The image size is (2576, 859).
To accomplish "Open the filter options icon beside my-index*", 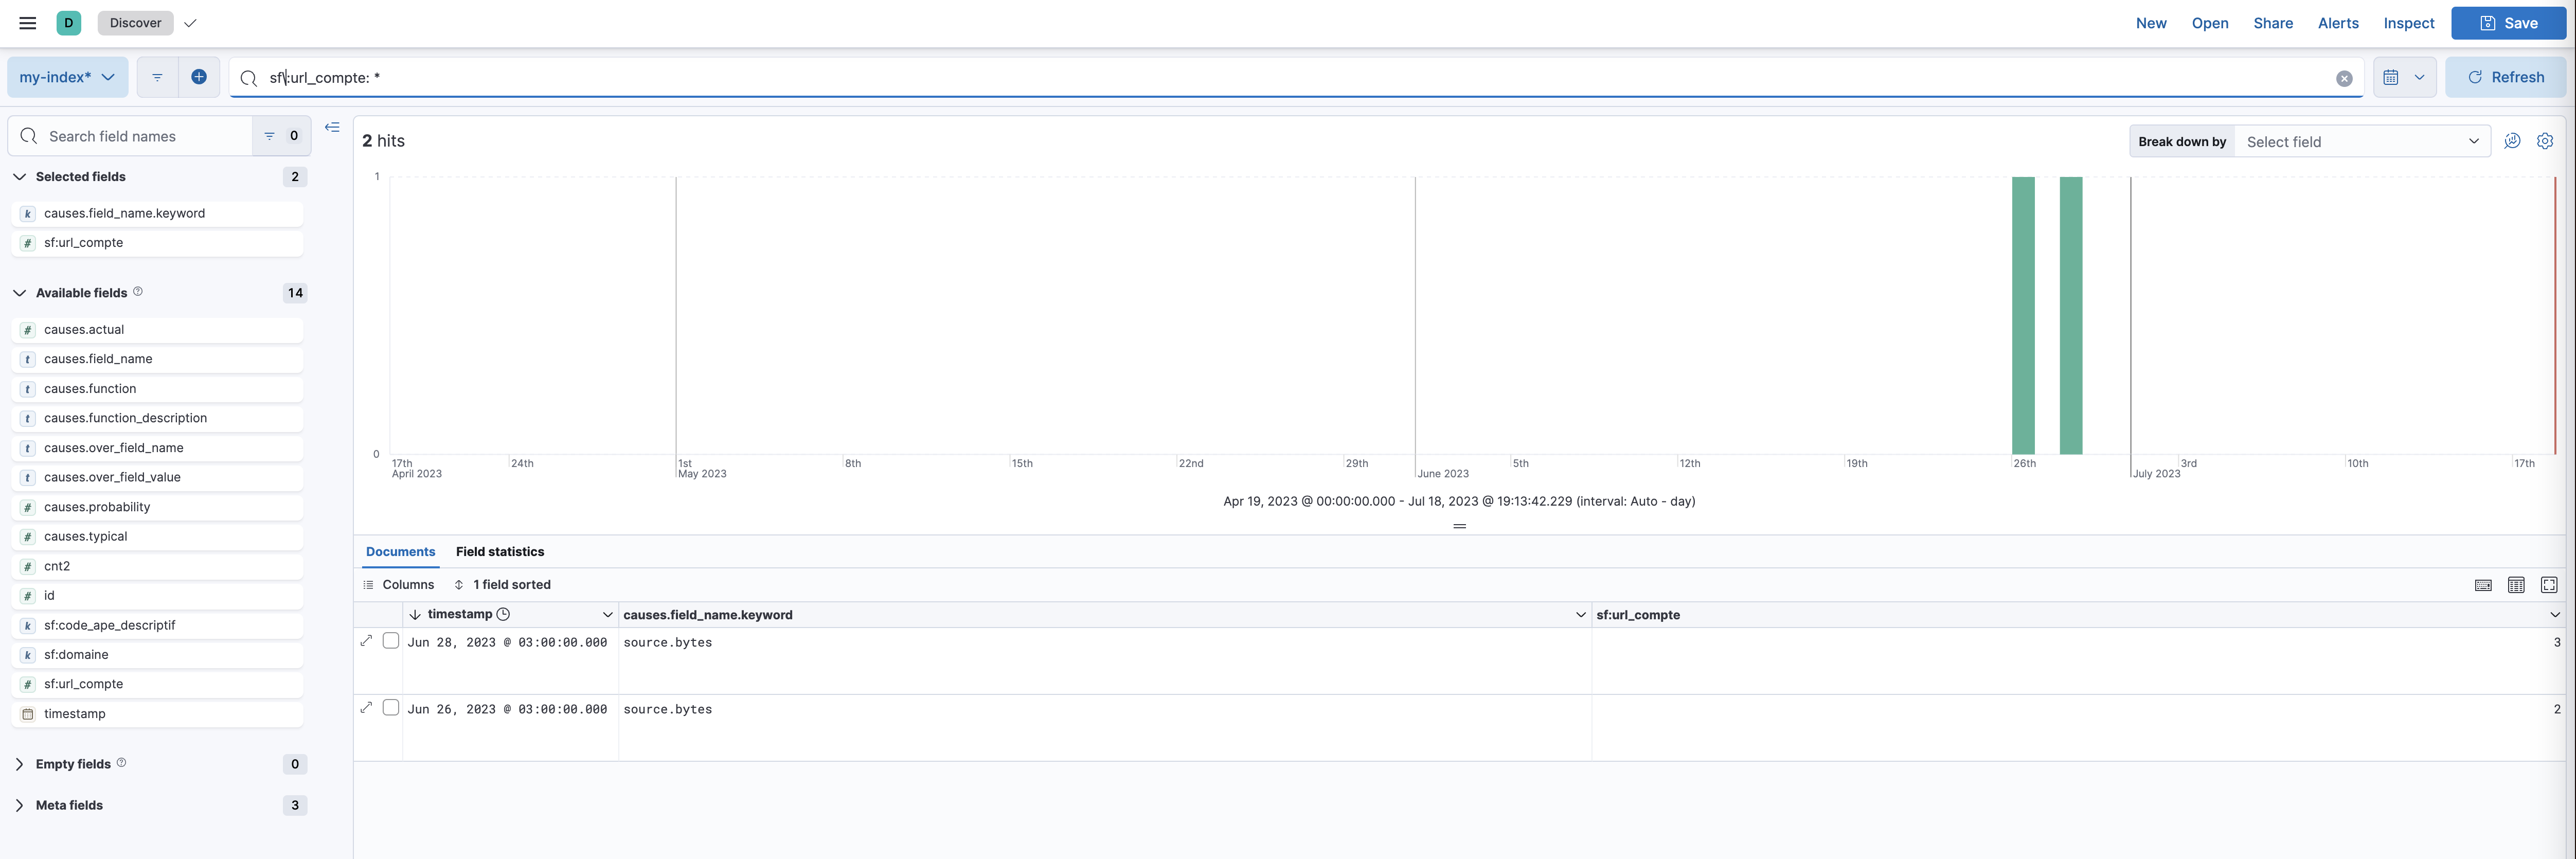I will pos(157,76).
